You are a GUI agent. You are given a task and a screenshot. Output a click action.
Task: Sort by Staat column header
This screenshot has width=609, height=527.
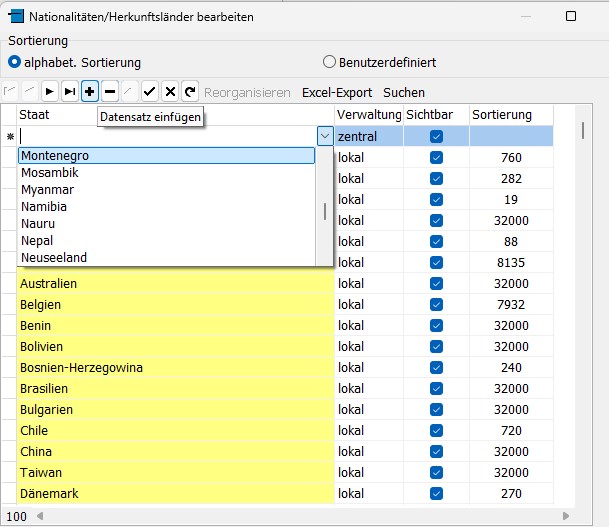(x=176, y=115)
